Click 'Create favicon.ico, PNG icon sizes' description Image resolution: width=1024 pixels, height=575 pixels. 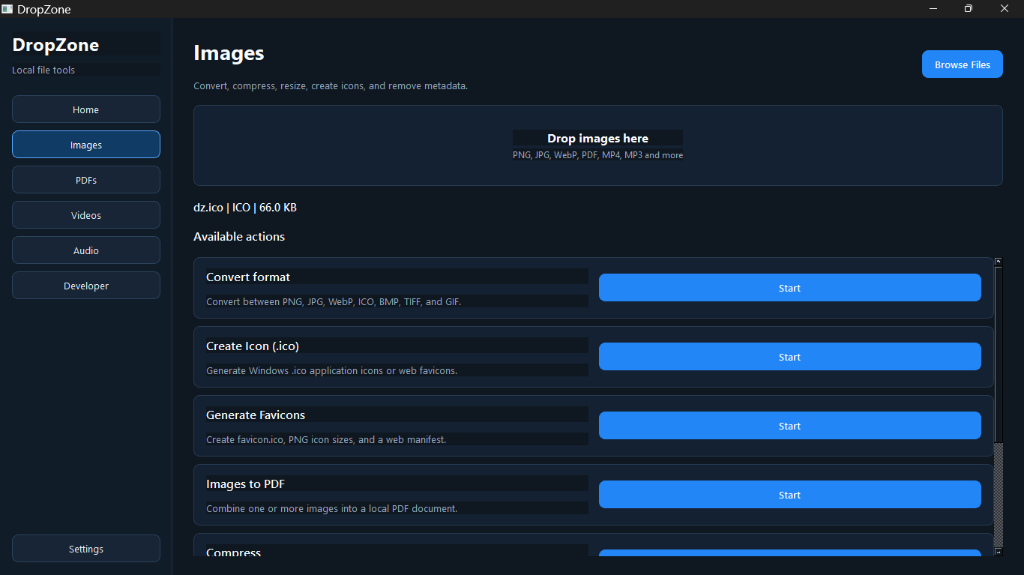327,440
